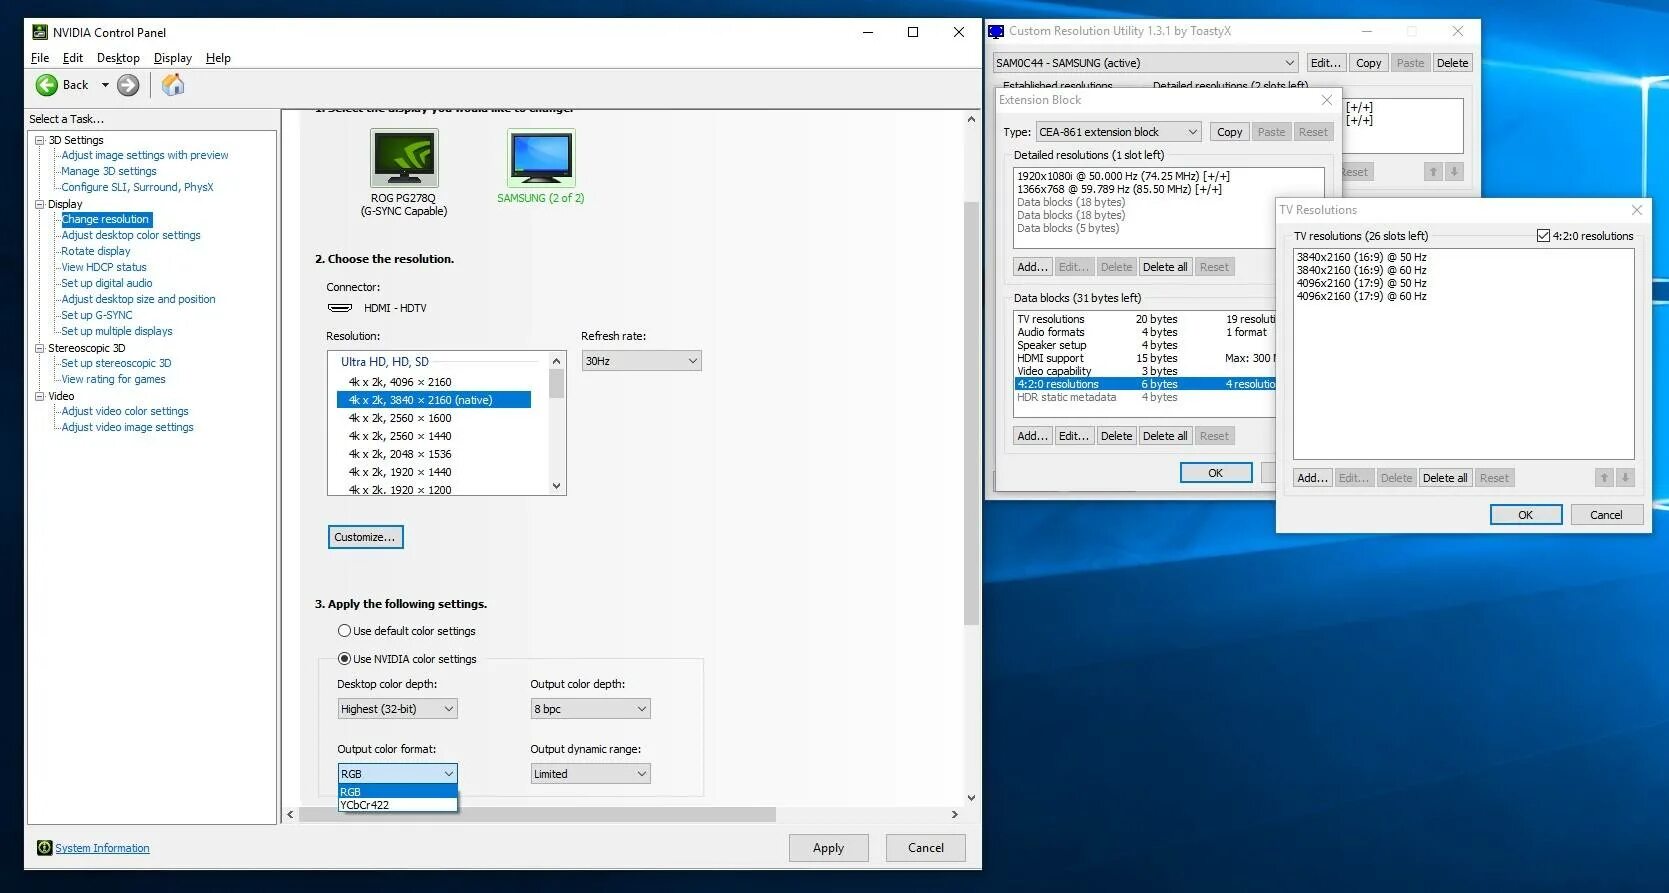Image resolution: width=1669 pixels, height=893 pixels.
Task: Select the HDMI support data block row
Action: click(x=1145, y=358)
